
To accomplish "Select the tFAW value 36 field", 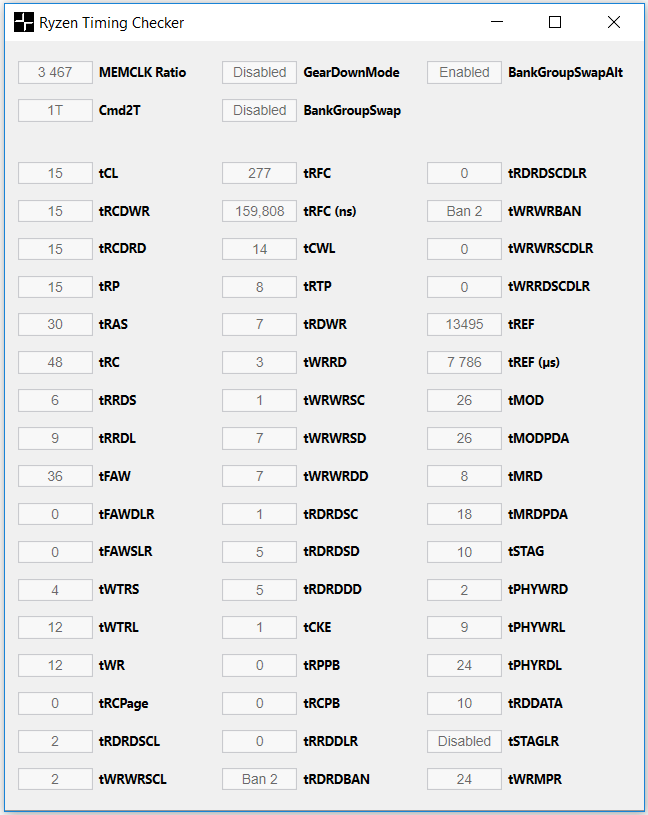I will pyautogui.click(x=56, y=476).
